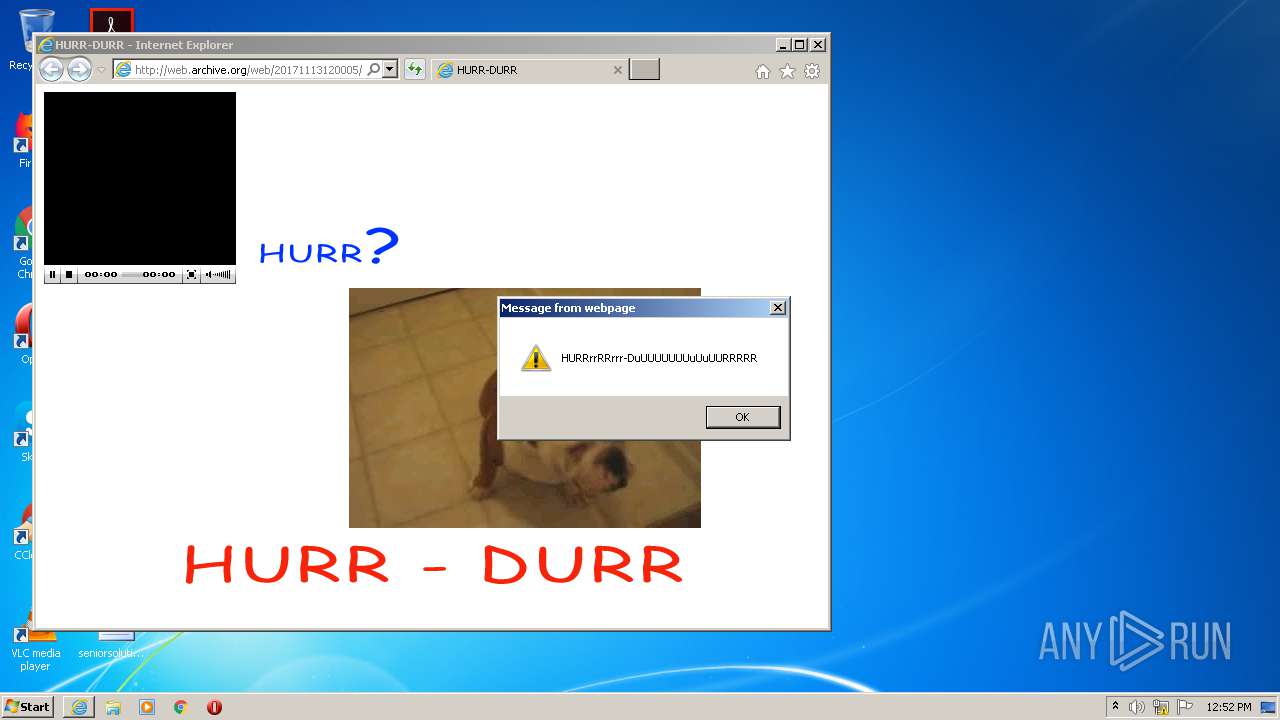Pause the embedded media player

coord(53,274)
